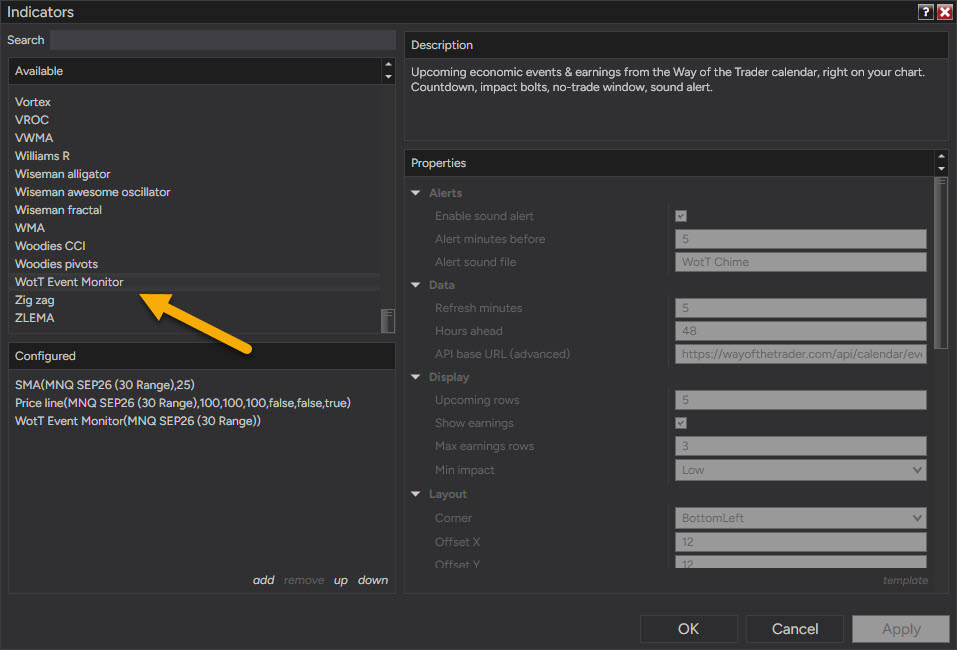Click the down link to reorder

pos(373,580)
